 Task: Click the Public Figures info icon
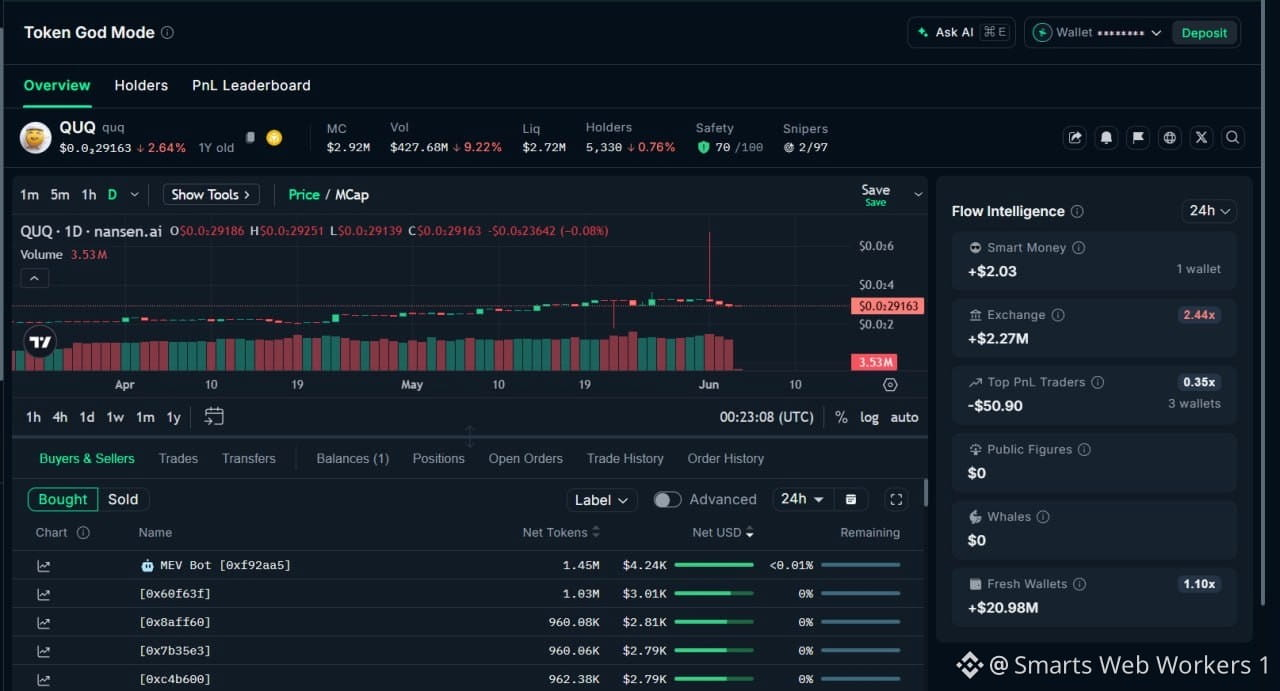[x=1084, y=449]
